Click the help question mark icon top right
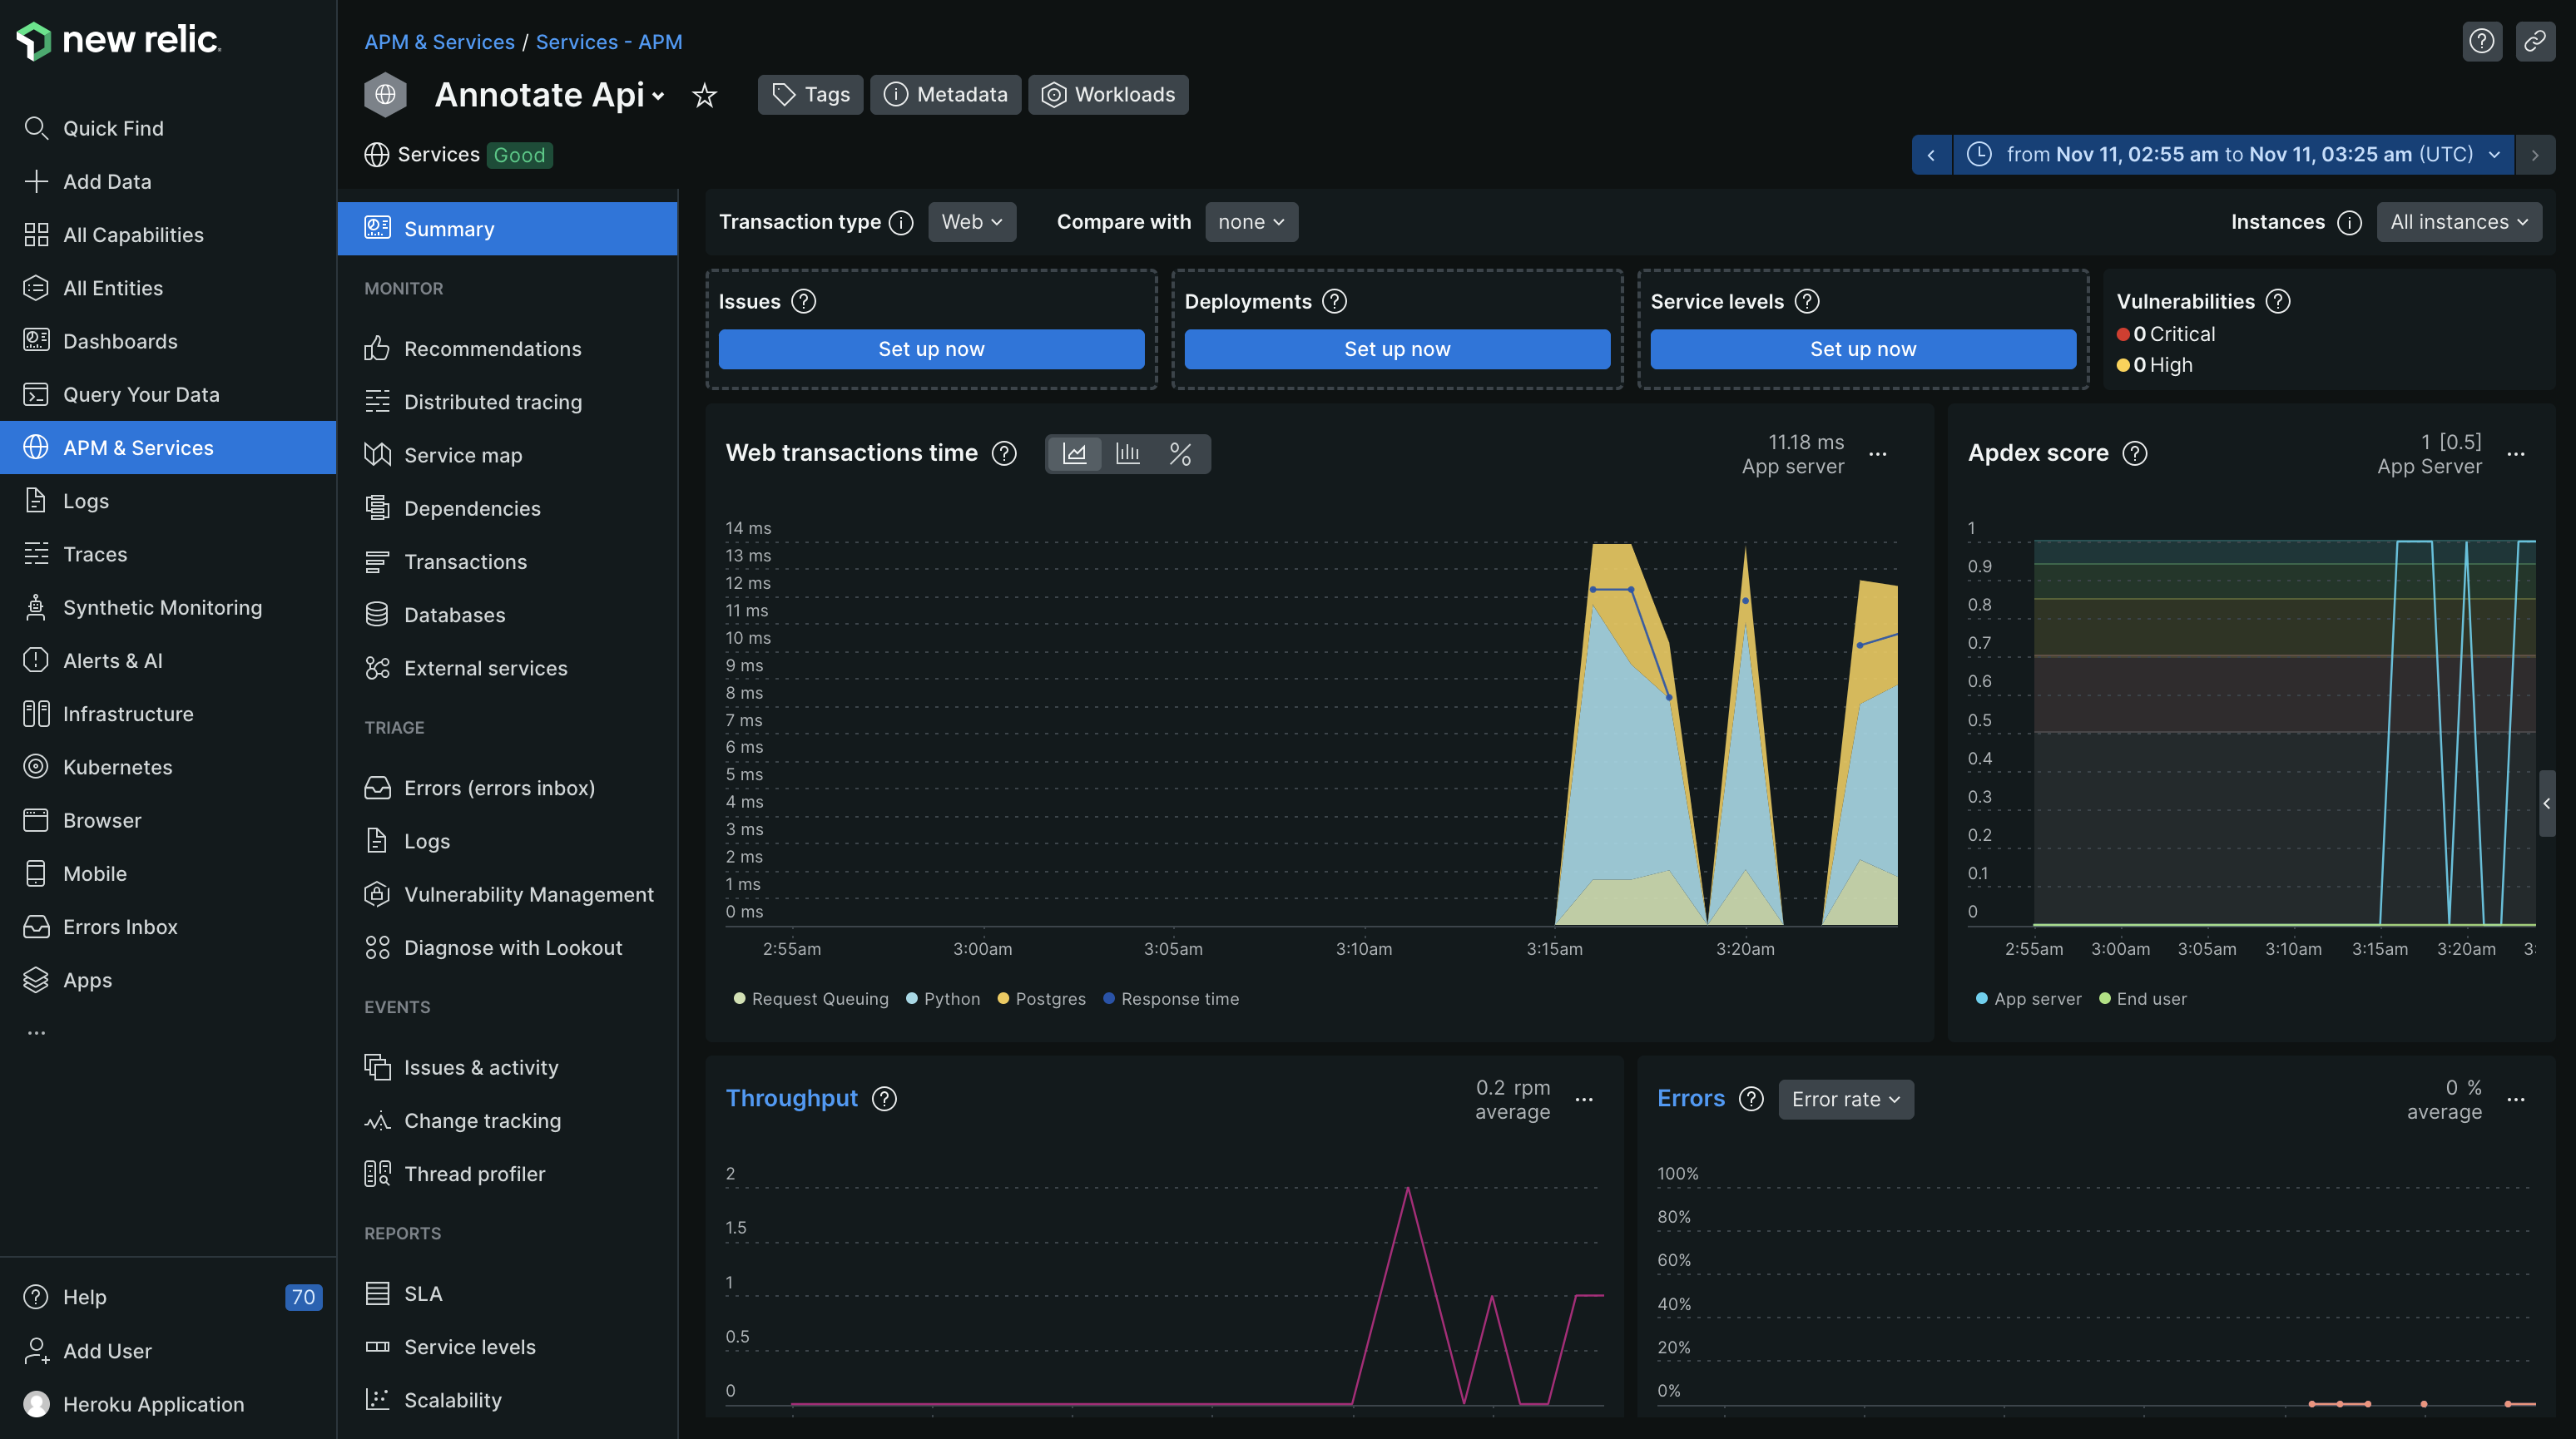The height and width of the screenshot is (1439, 2576). click(x=2482, y=41)
